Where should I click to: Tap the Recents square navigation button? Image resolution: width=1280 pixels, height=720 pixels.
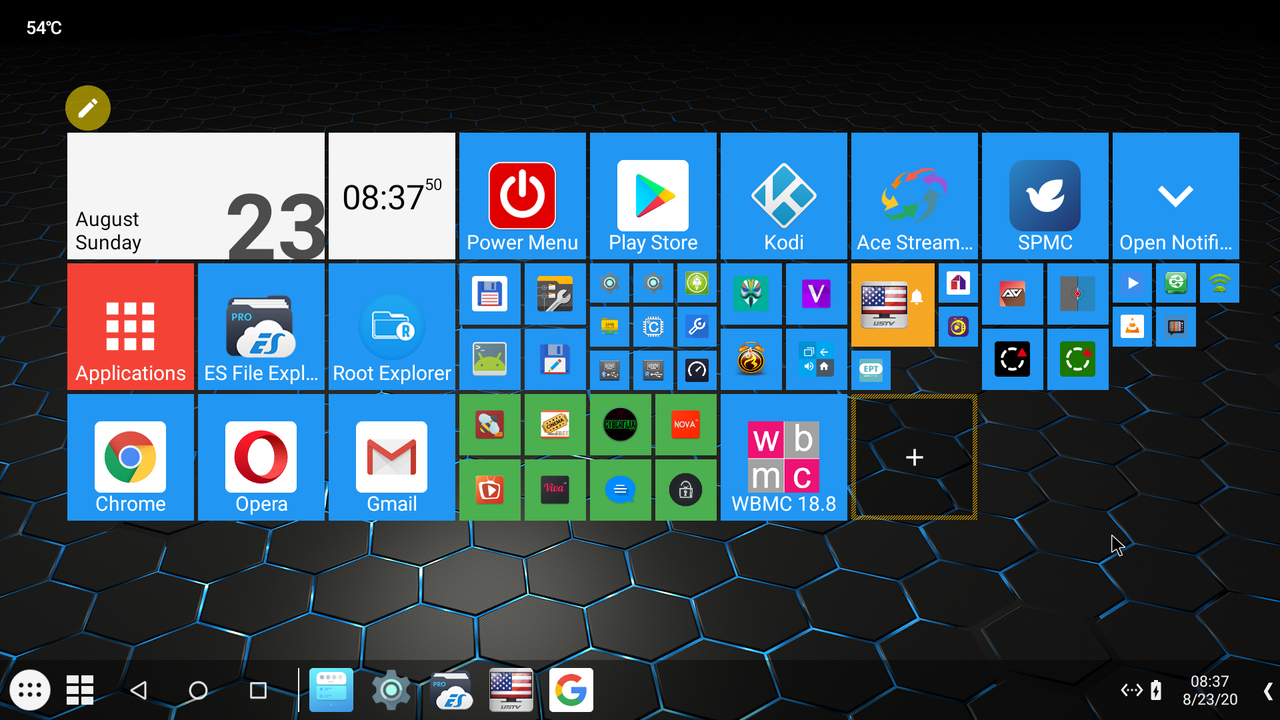(x=258, y=690)
